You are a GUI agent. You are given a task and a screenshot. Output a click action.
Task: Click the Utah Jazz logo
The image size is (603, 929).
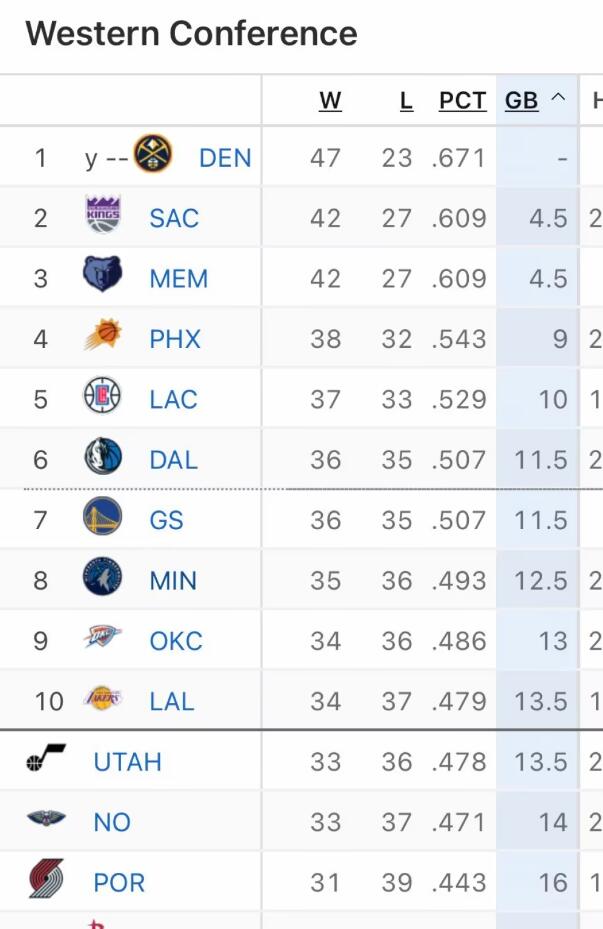coord(46,760)
